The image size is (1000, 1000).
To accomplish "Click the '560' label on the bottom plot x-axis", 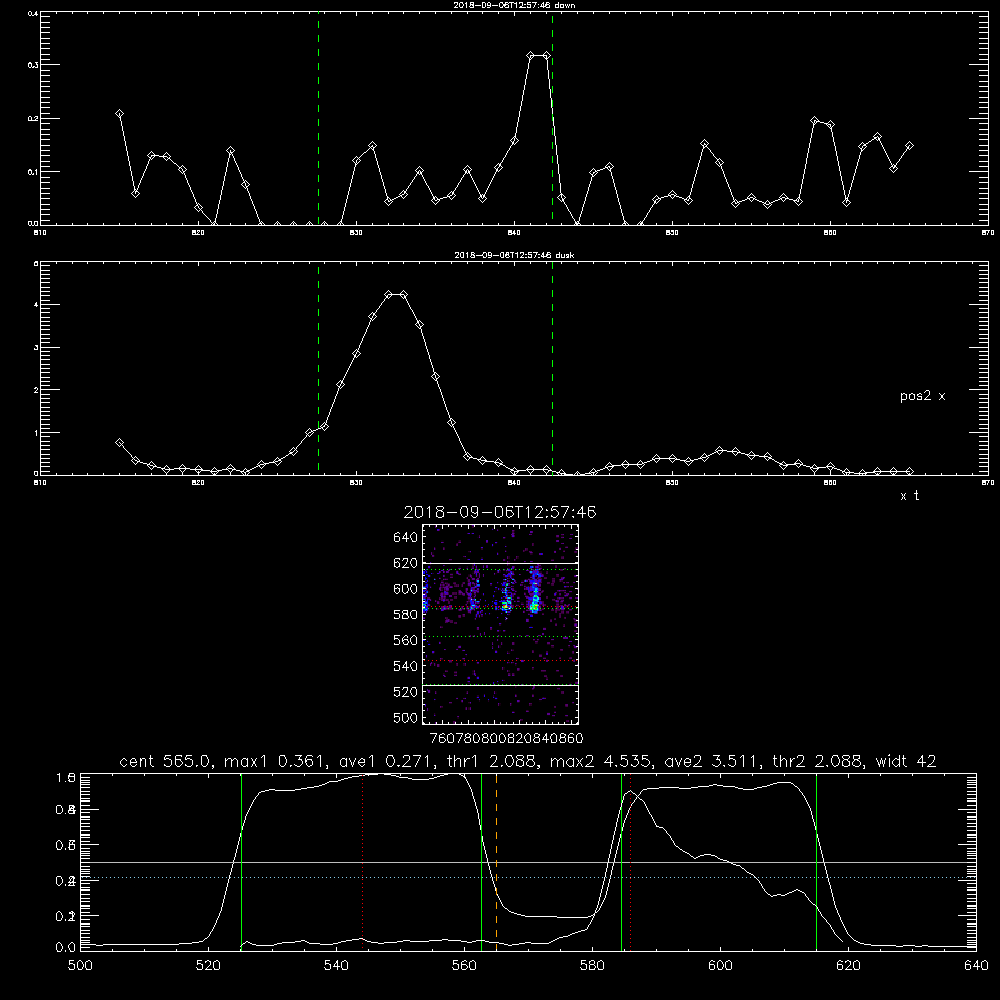I will pos(464,966).
